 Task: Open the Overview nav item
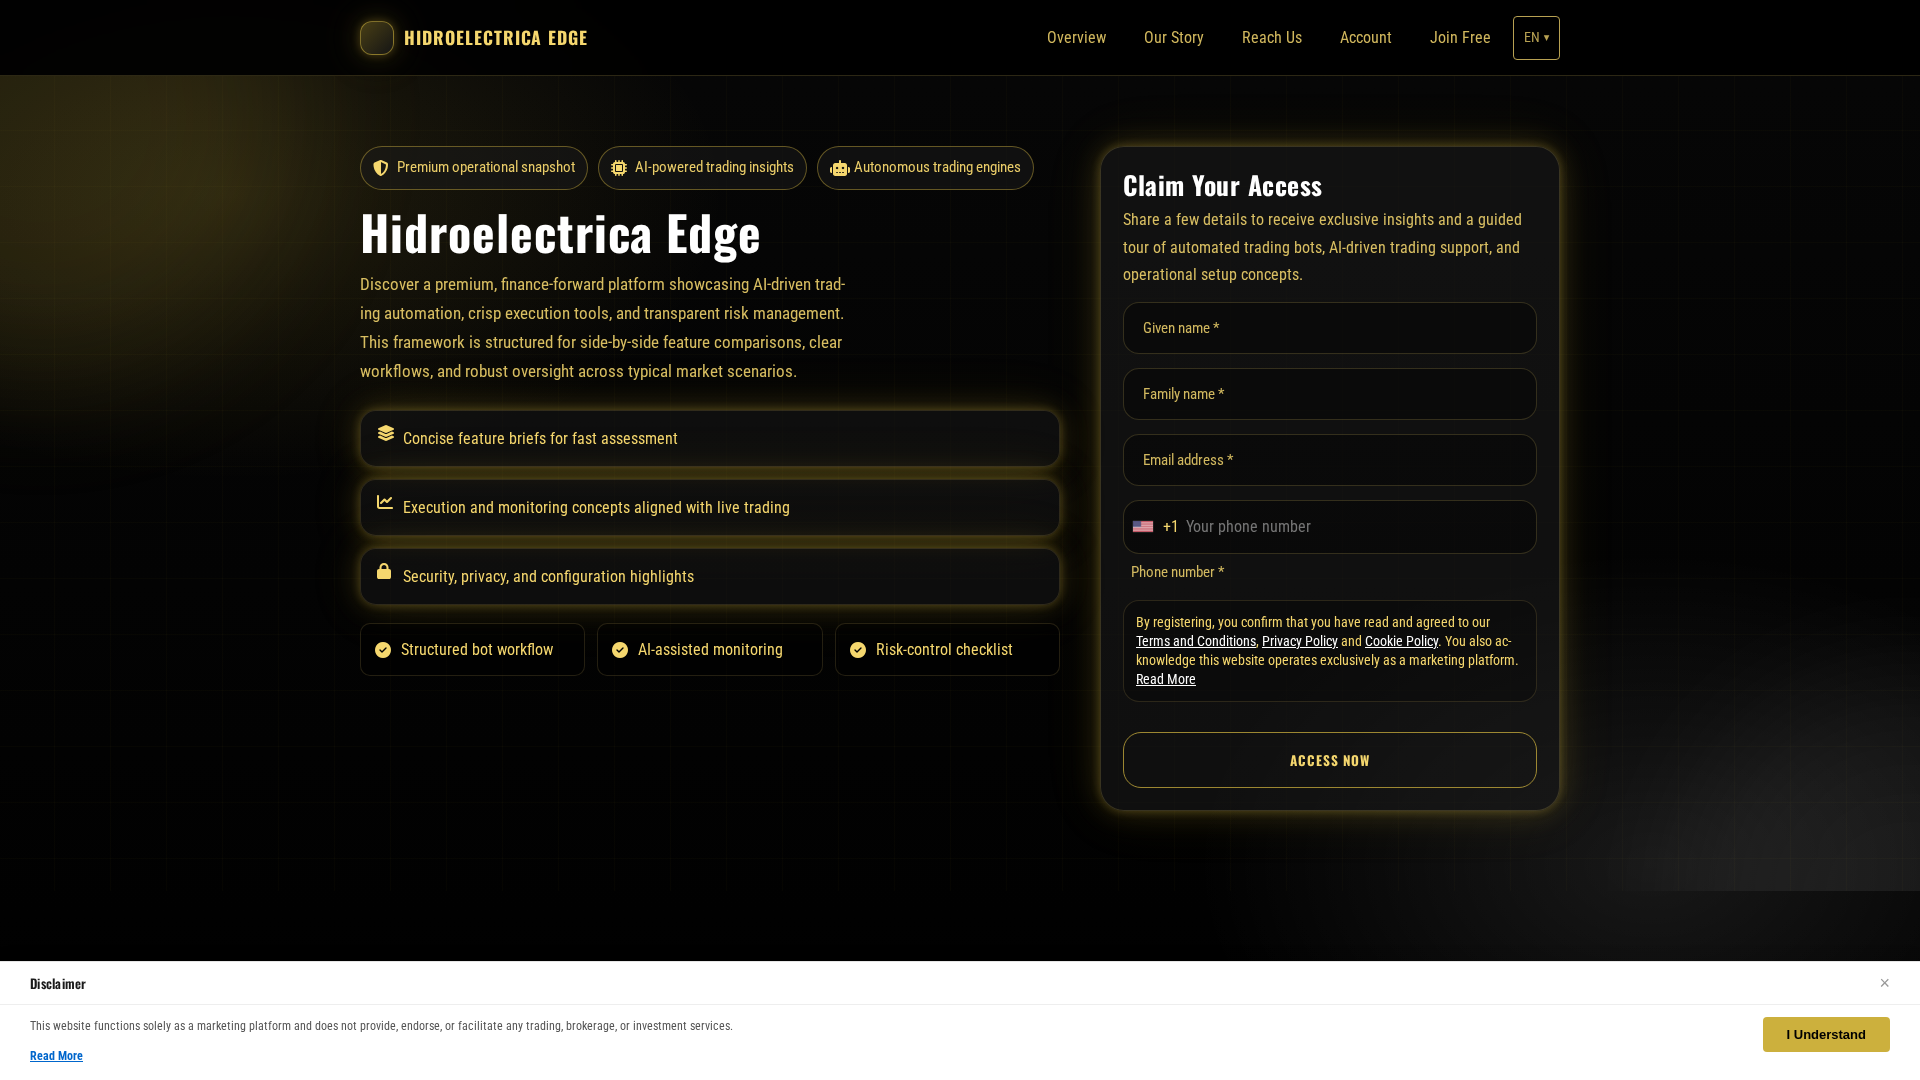click(1076, 38)
